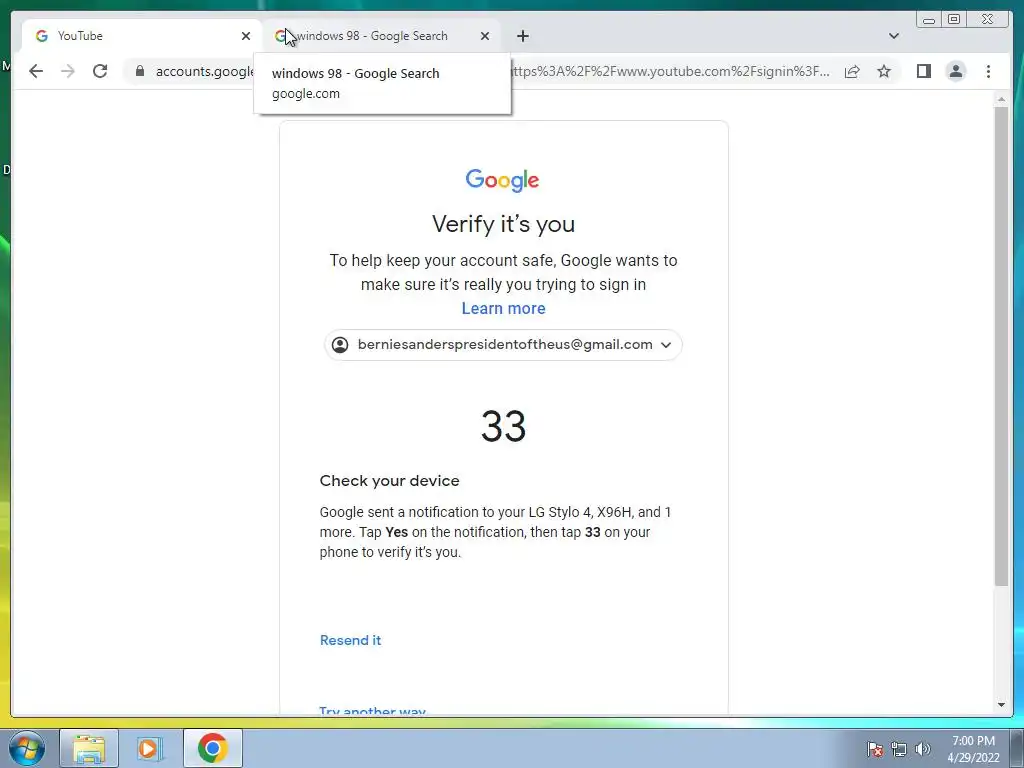This screenshot has width=1024, height=768.
Task: Open the Chrome three-dot menu
Action: (988, 71)
